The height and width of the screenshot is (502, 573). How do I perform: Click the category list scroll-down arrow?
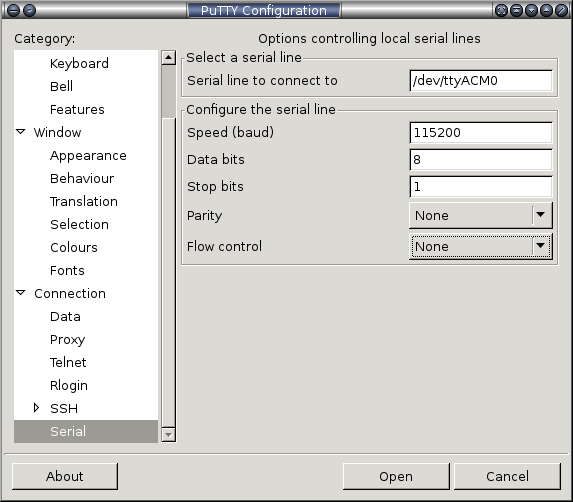[168, 434]
